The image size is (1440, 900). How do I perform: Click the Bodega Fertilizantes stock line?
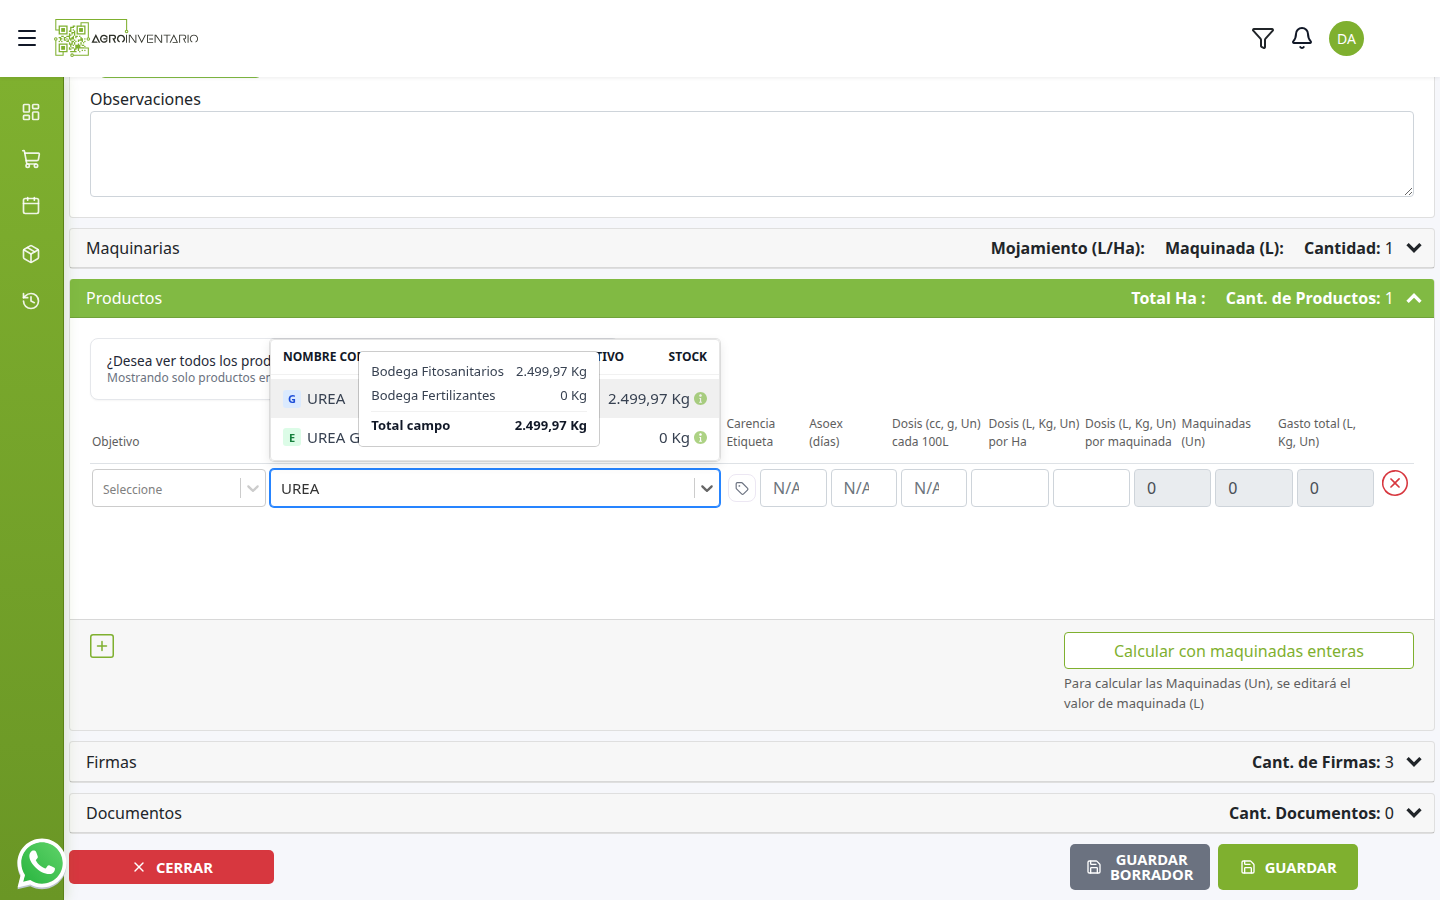pyautogui.click(x=479, y=395)
